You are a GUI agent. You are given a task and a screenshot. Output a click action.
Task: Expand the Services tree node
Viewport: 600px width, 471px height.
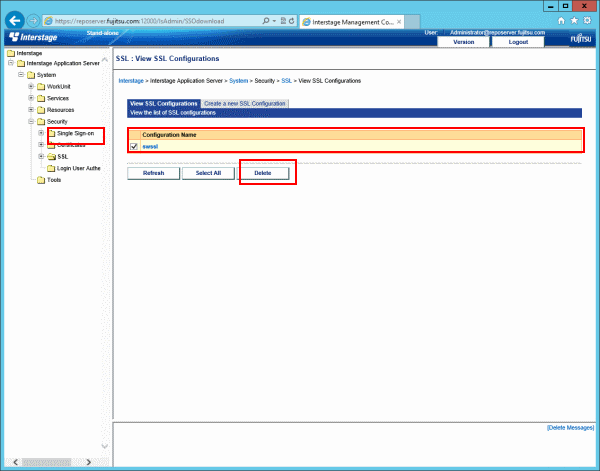click(31, 98)
